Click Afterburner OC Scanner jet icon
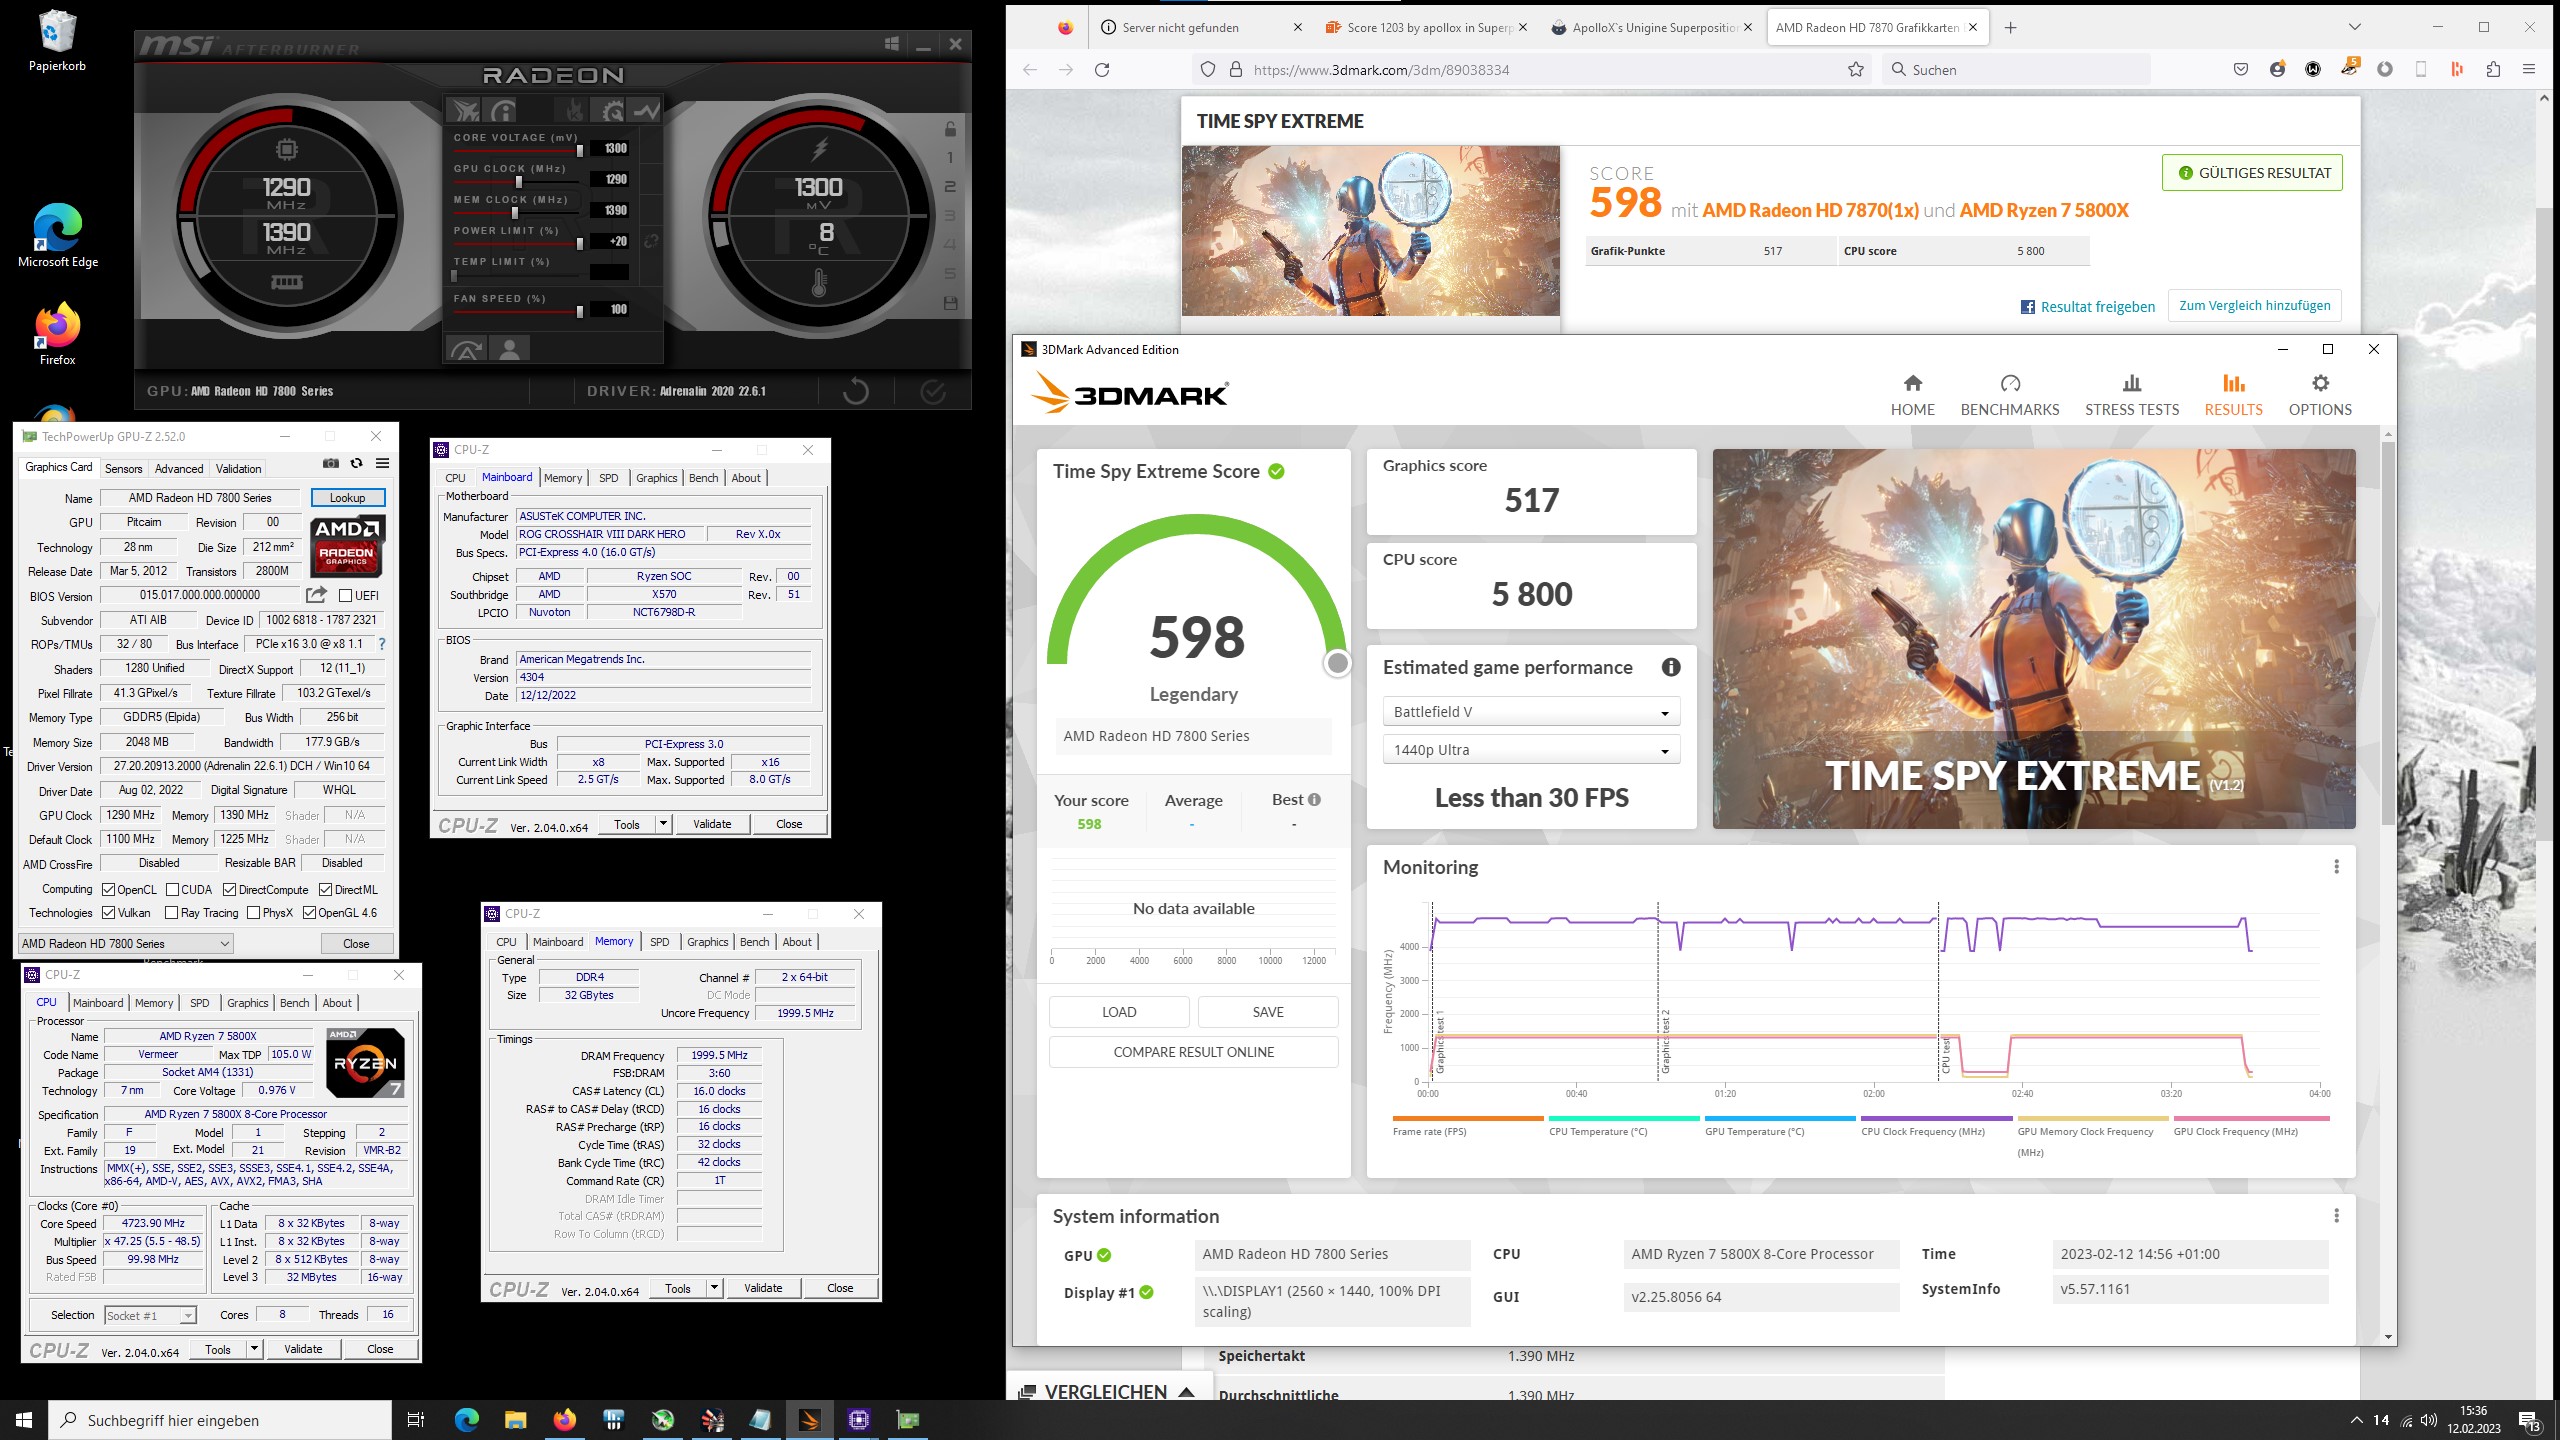The image size is (2560, 1440). 465,110
